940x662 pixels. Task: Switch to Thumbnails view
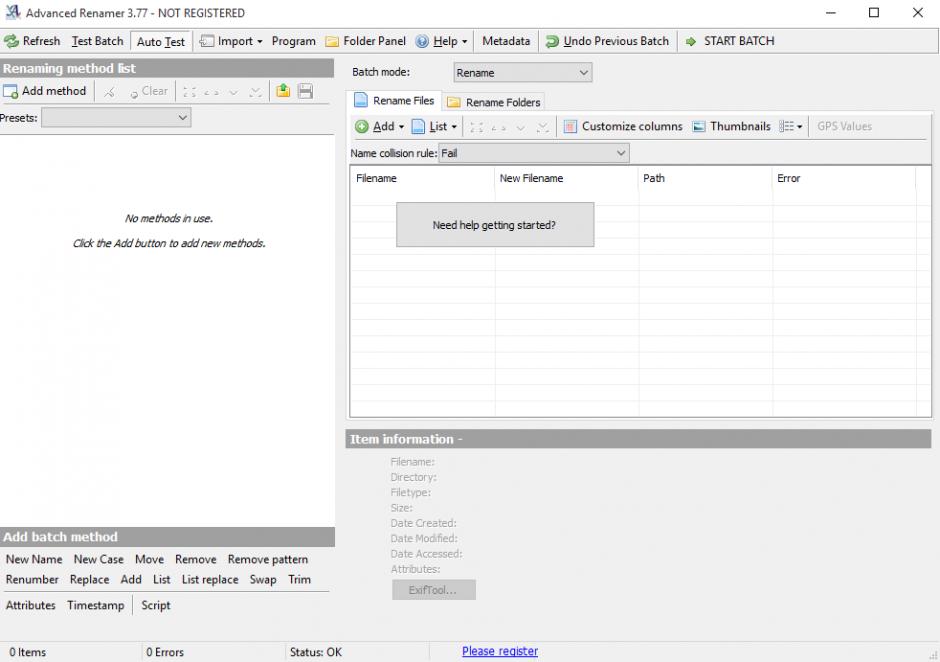click(x=731, y=127)
